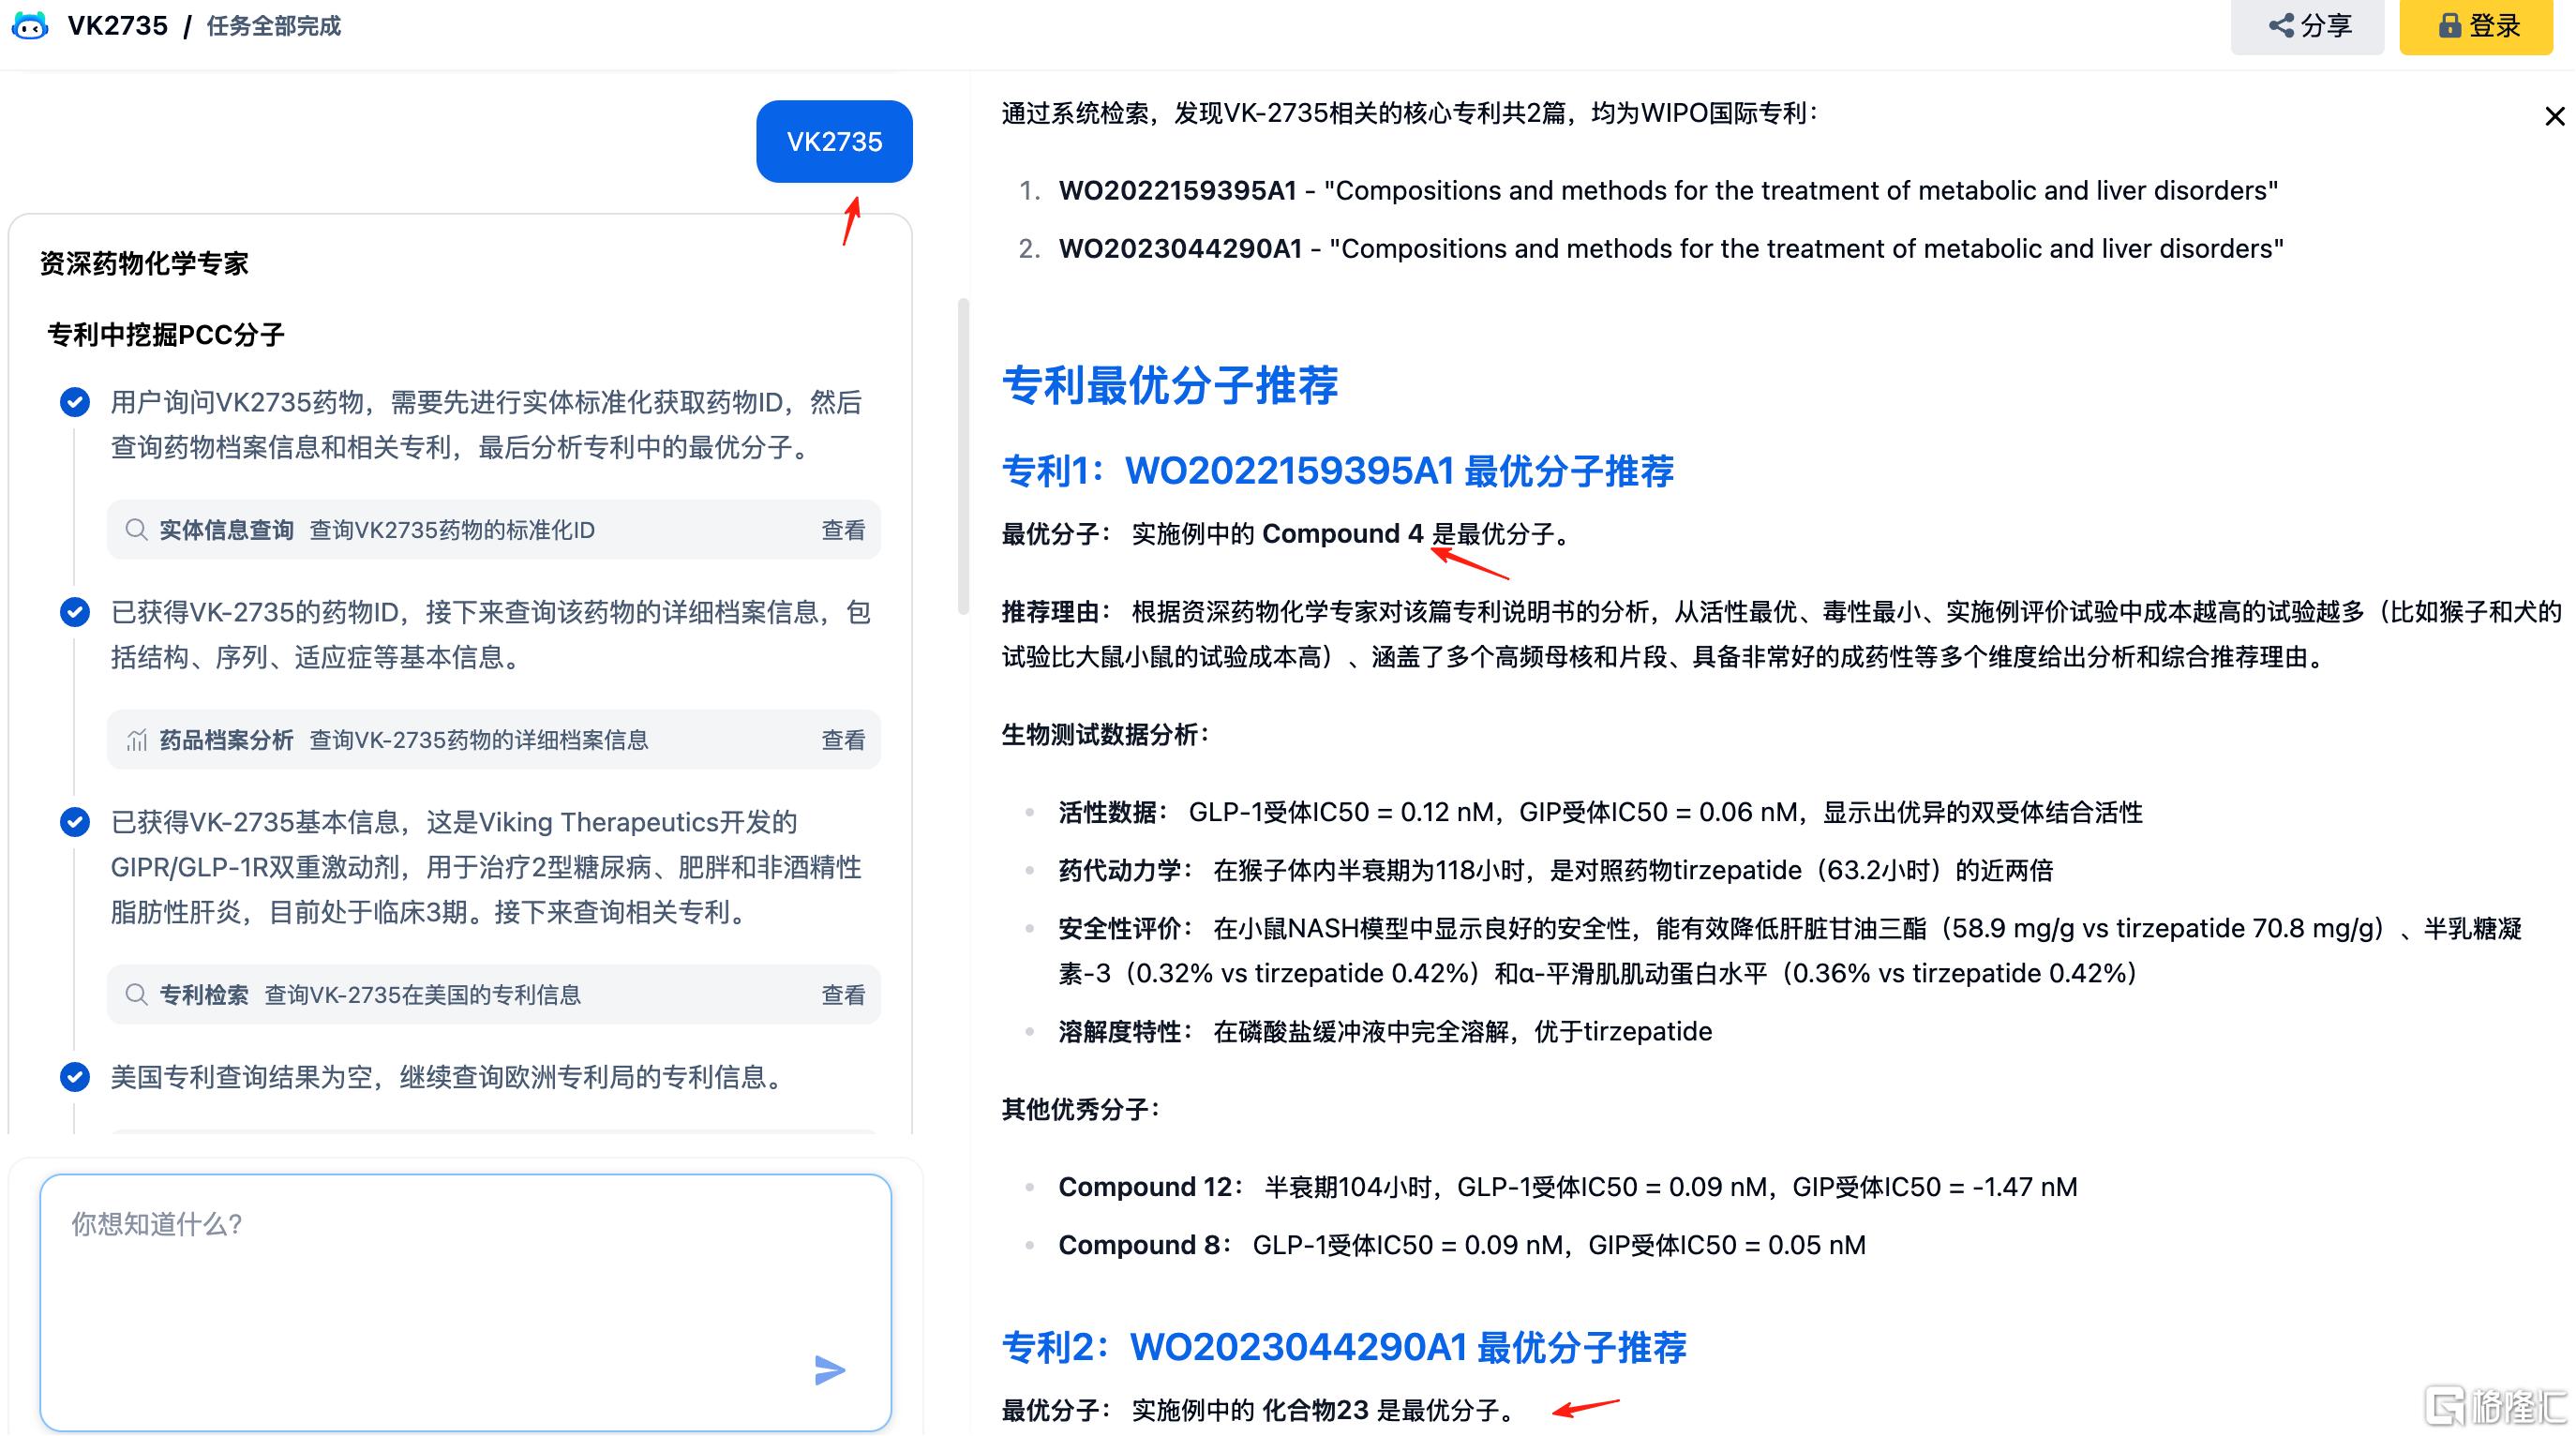View 实体信息查询 details

pos(843,530)
